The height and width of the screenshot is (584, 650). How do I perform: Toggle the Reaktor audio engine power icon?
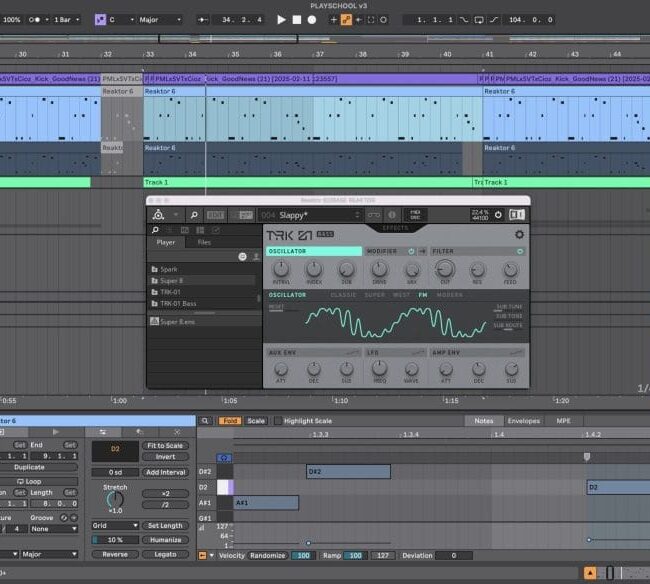[x=498, y=215]
